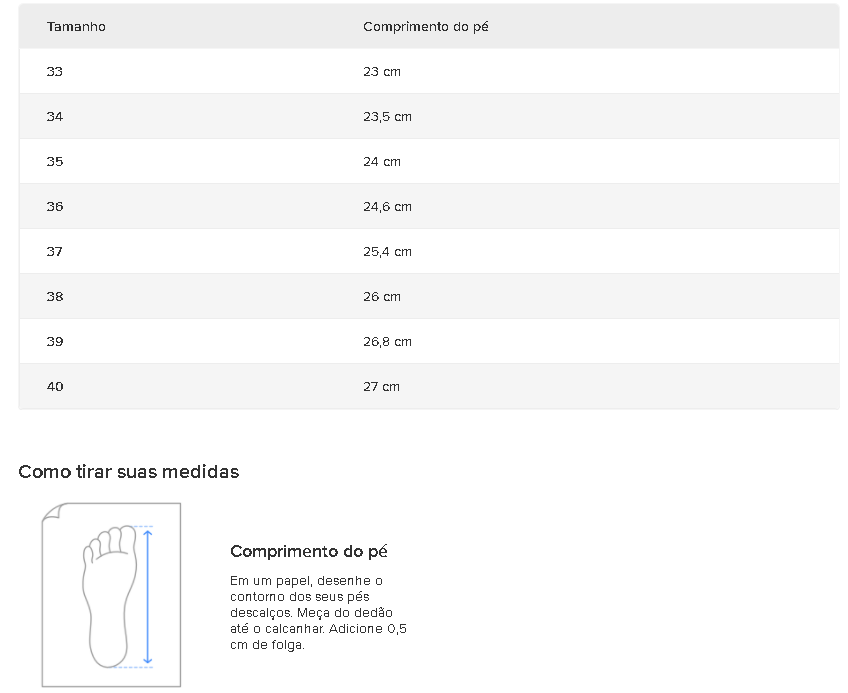Screen dimensions: 848x693
Task: Click the foot measurement illustration
Action: 111,595
